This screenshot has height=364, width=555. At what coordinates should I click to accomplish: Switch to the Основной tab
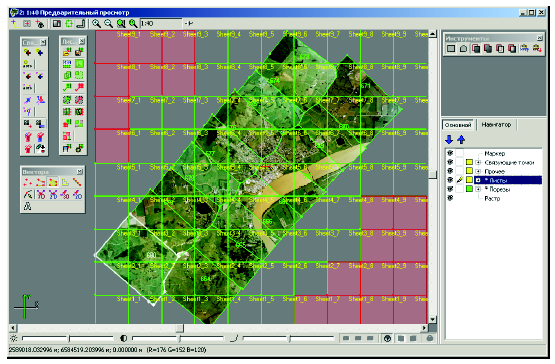point(458,125)
